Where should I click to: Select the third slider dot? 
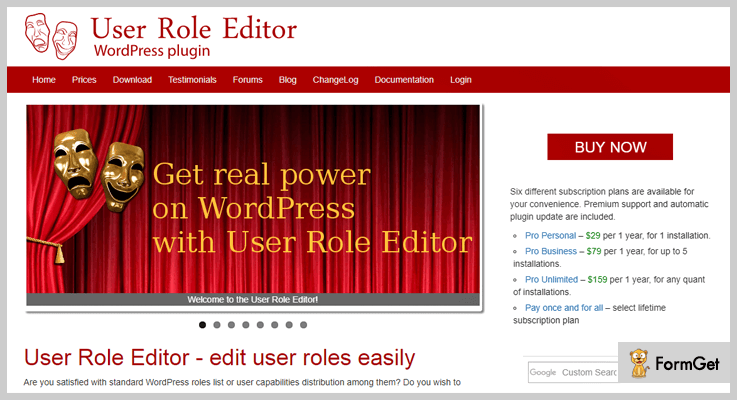[231, 325]
